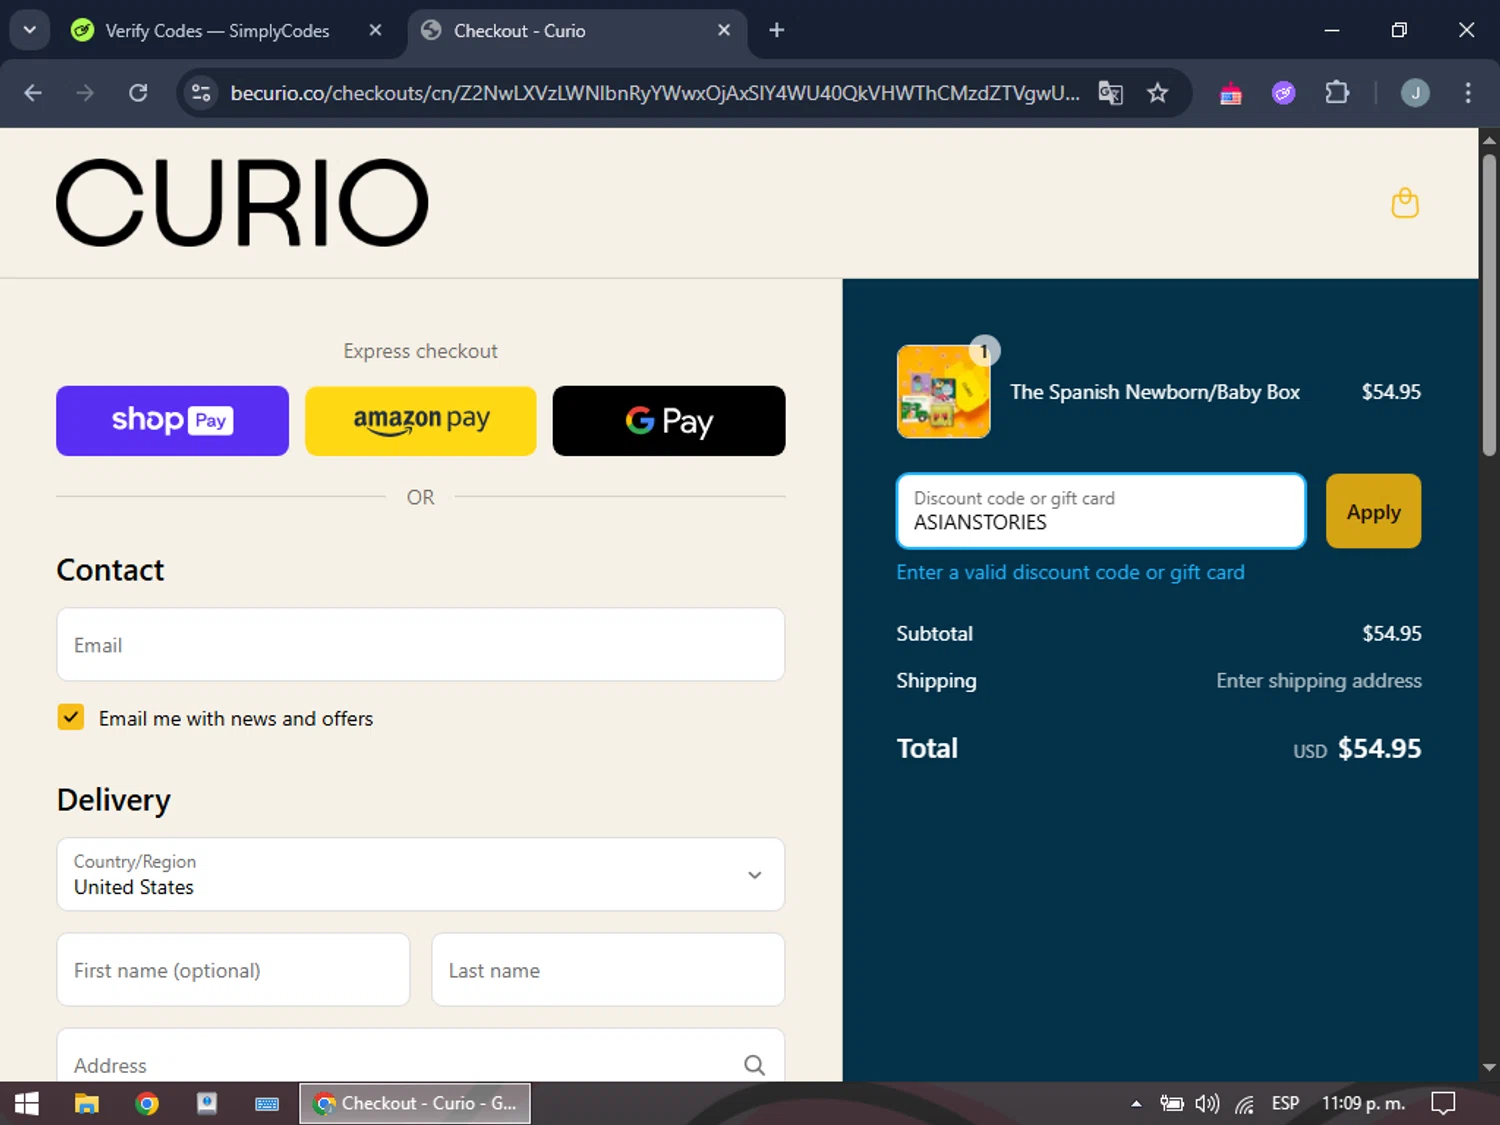Show hidden system tray icons

1136,1104
